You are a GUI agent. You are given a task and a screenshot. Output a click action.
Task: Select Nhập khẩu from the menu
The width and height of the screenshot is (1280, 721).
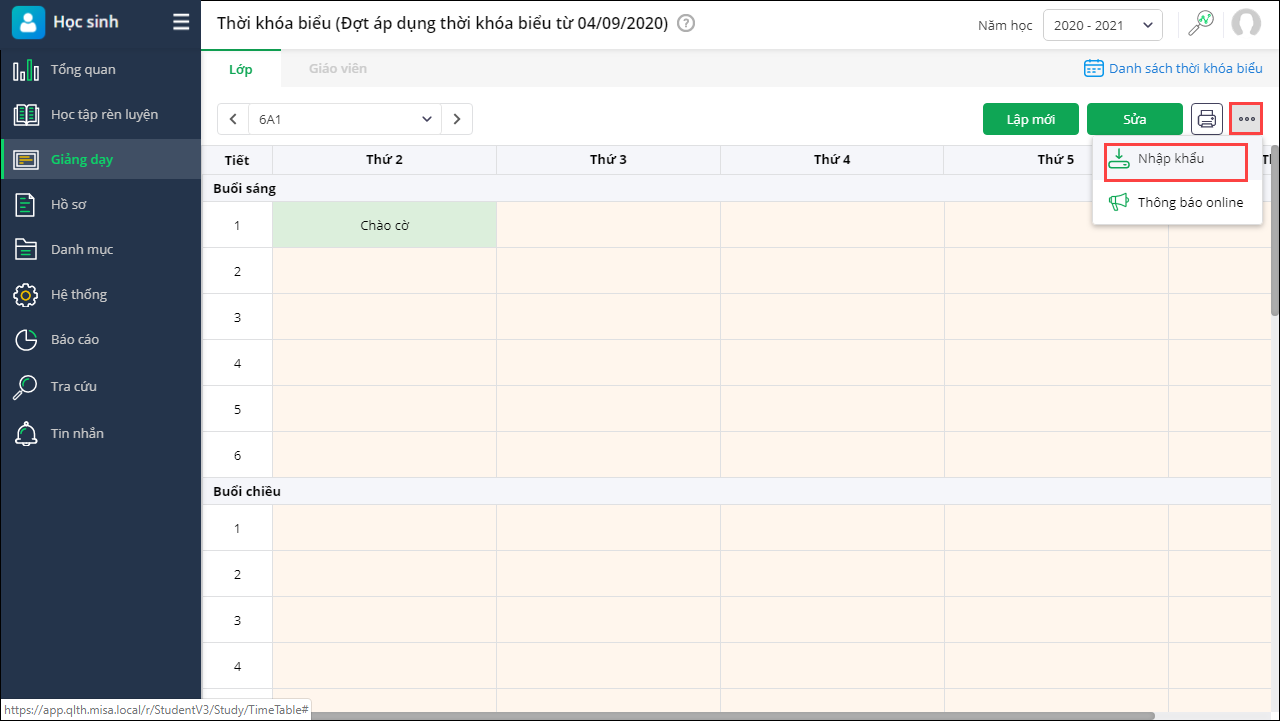coord(1170,160)
